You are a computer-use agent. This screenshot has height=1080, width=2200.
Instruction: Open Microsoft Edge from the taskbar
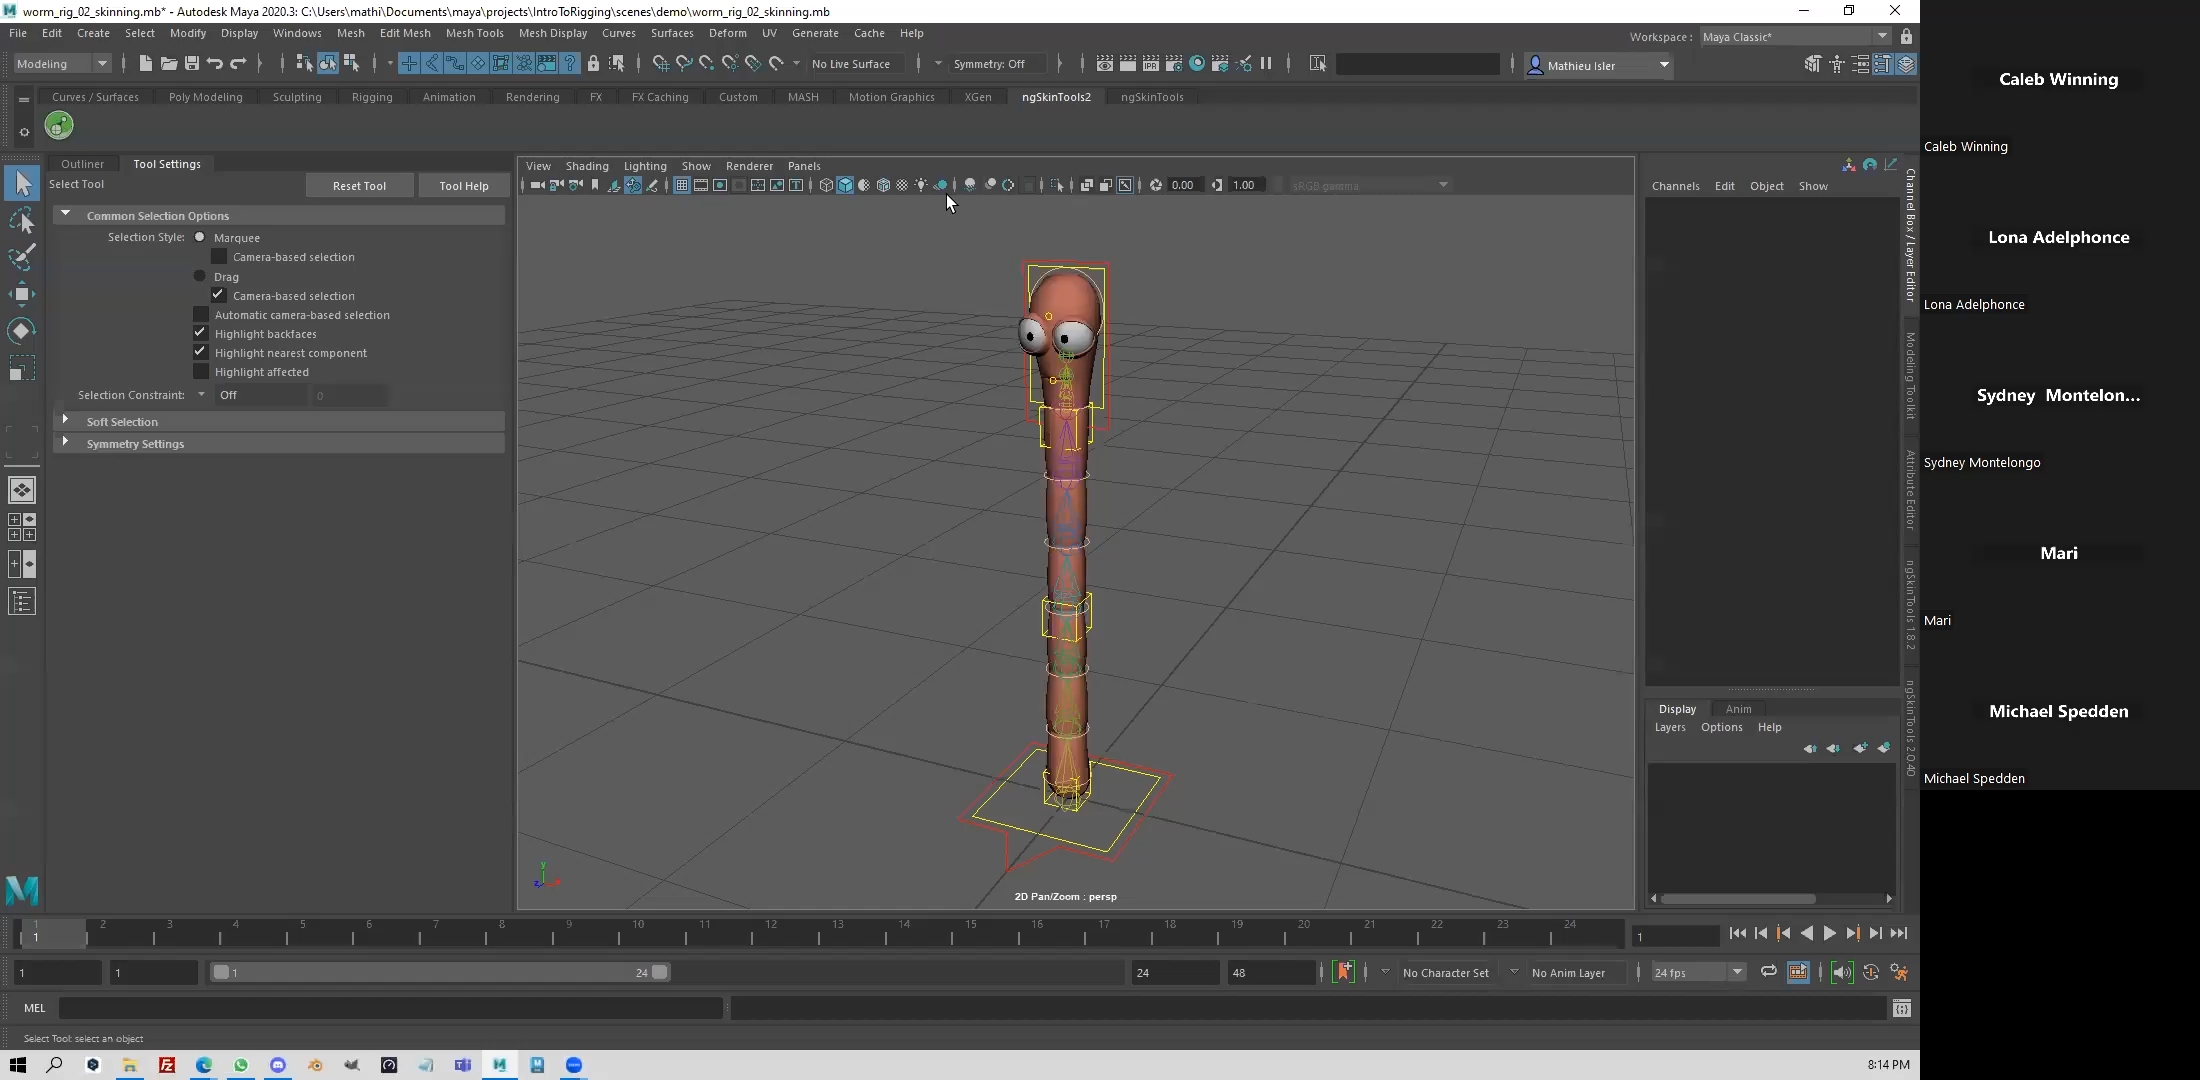pos(204,1065)
